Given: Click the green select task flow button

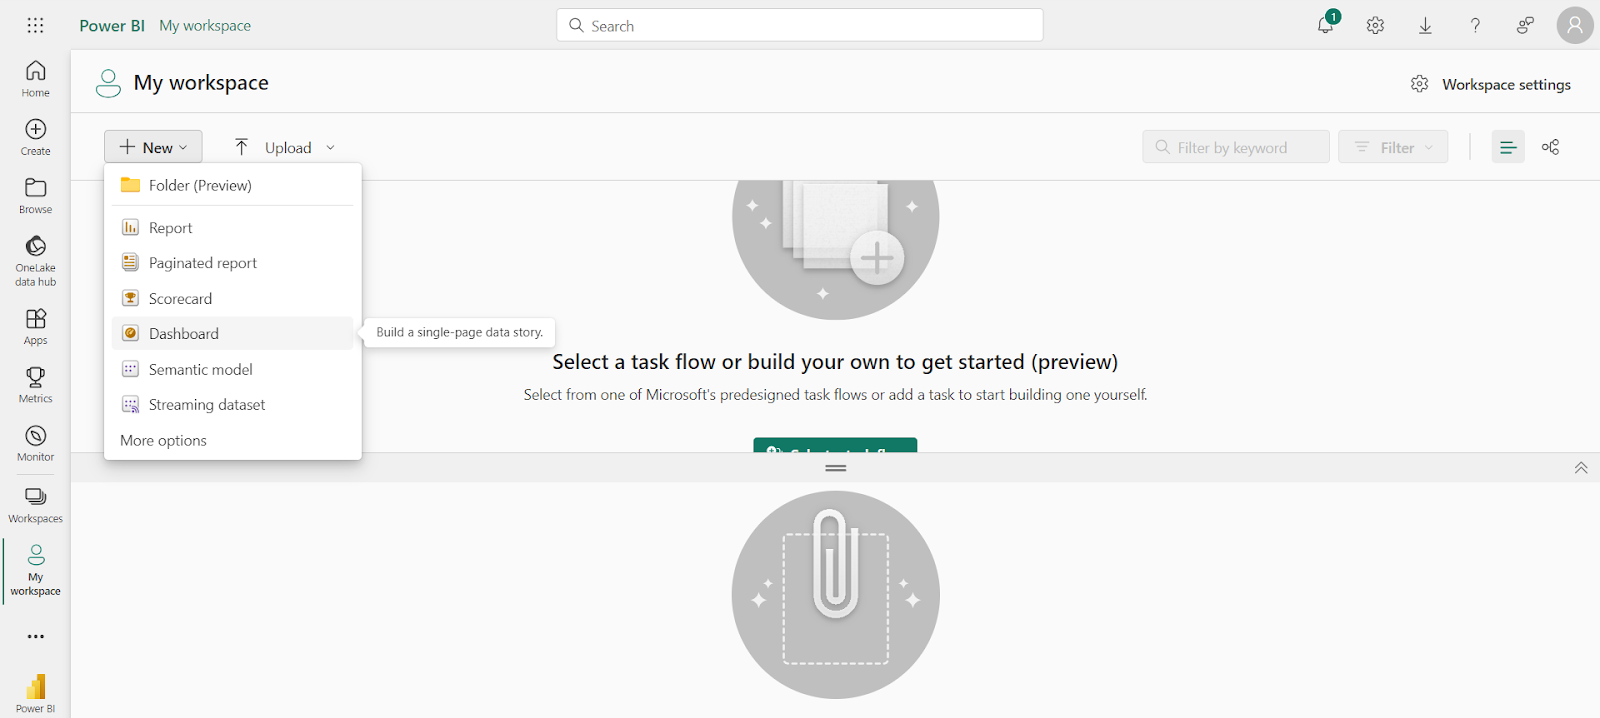Looking at the screenshot, I should (x=835, y=445).
